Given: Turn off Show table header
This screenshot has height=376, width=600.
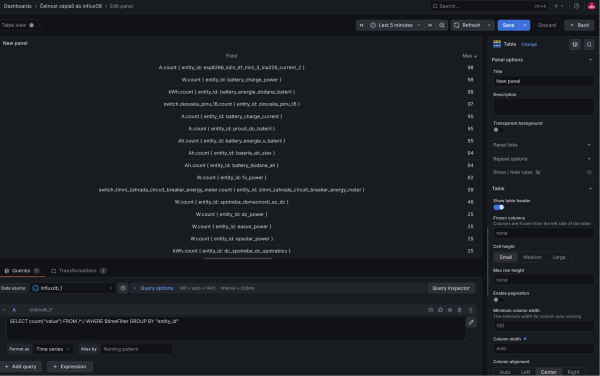Looking at the screenshot, I should [x=499, y=207].
